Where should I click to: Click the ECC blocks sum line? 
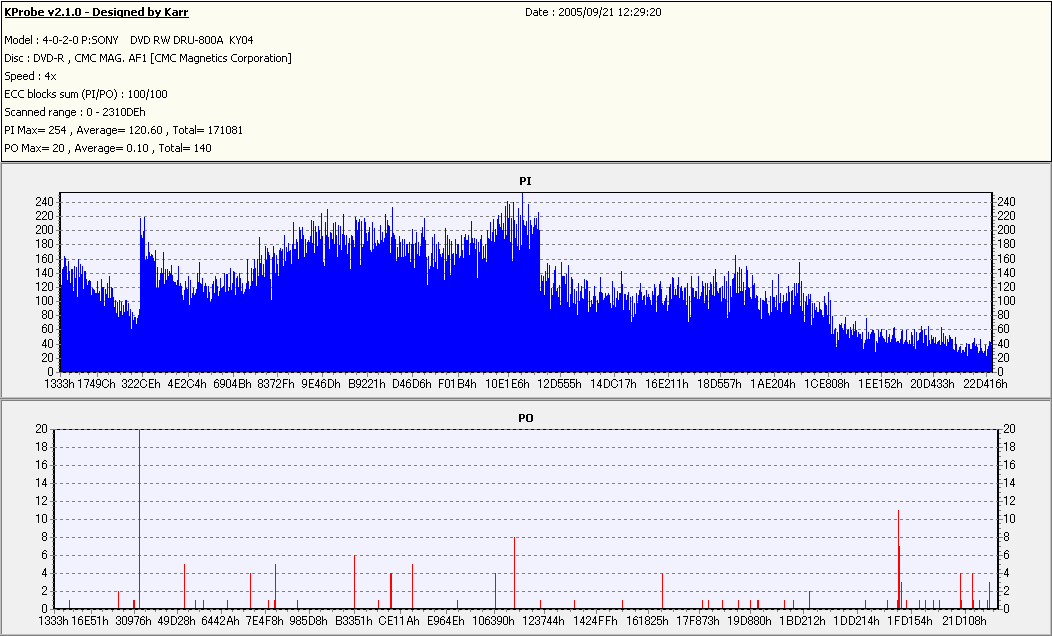[x=86, y=95]
